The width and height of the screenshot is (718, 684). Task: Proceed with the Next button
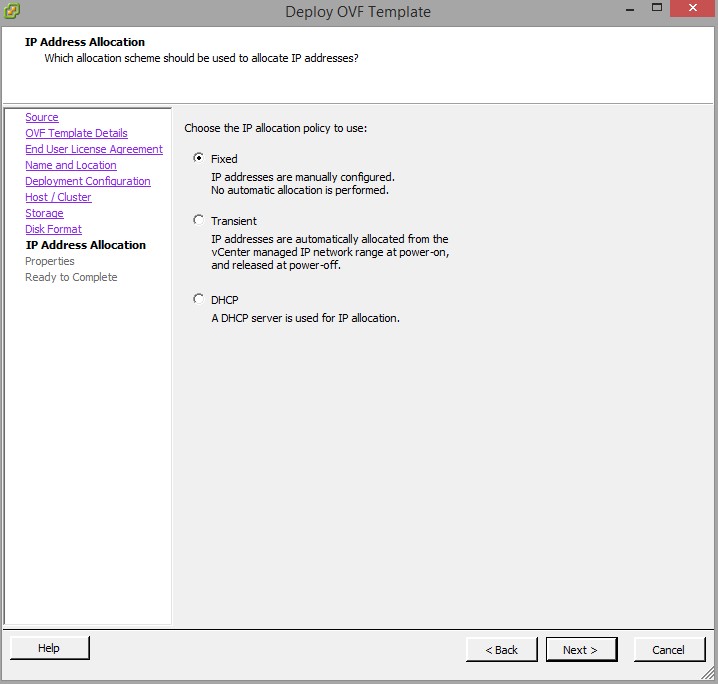(x=581, y=649)
